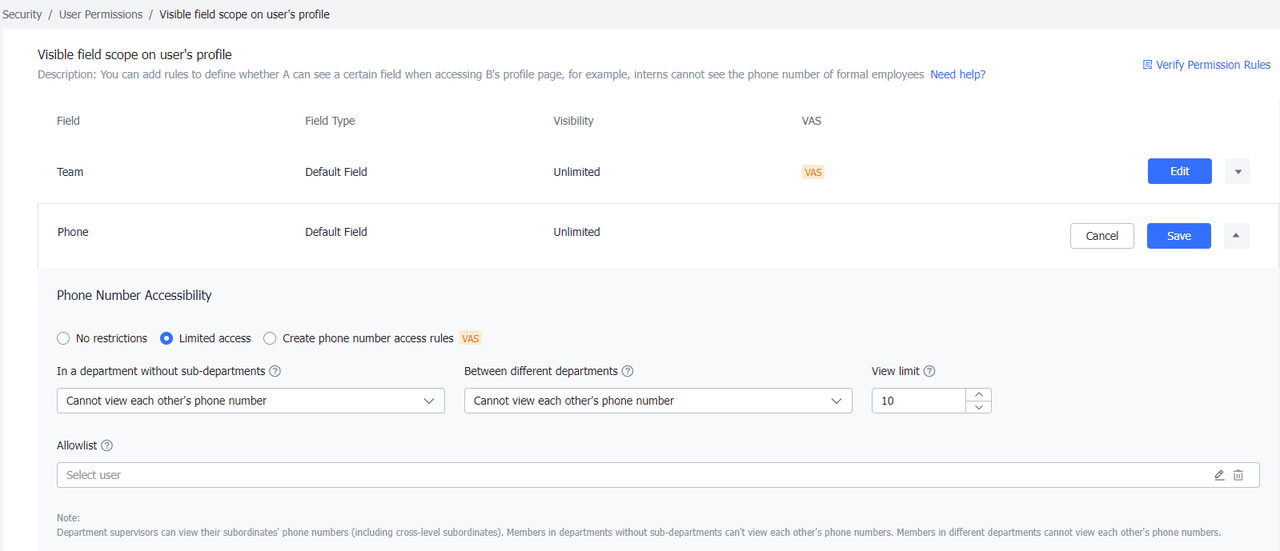This screenshot has width=1280, height=551.
Task: Click help icon next to View limit
Action: [x=929, y=371]
